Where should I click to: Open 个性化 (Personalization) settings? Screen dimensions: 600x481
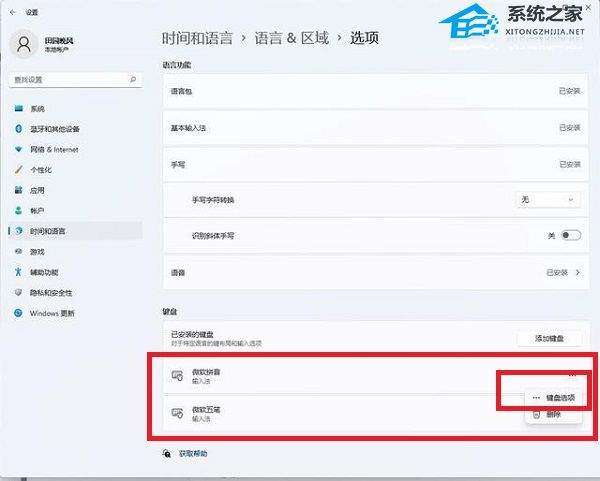pyautogui.click(x=40, y=169)
